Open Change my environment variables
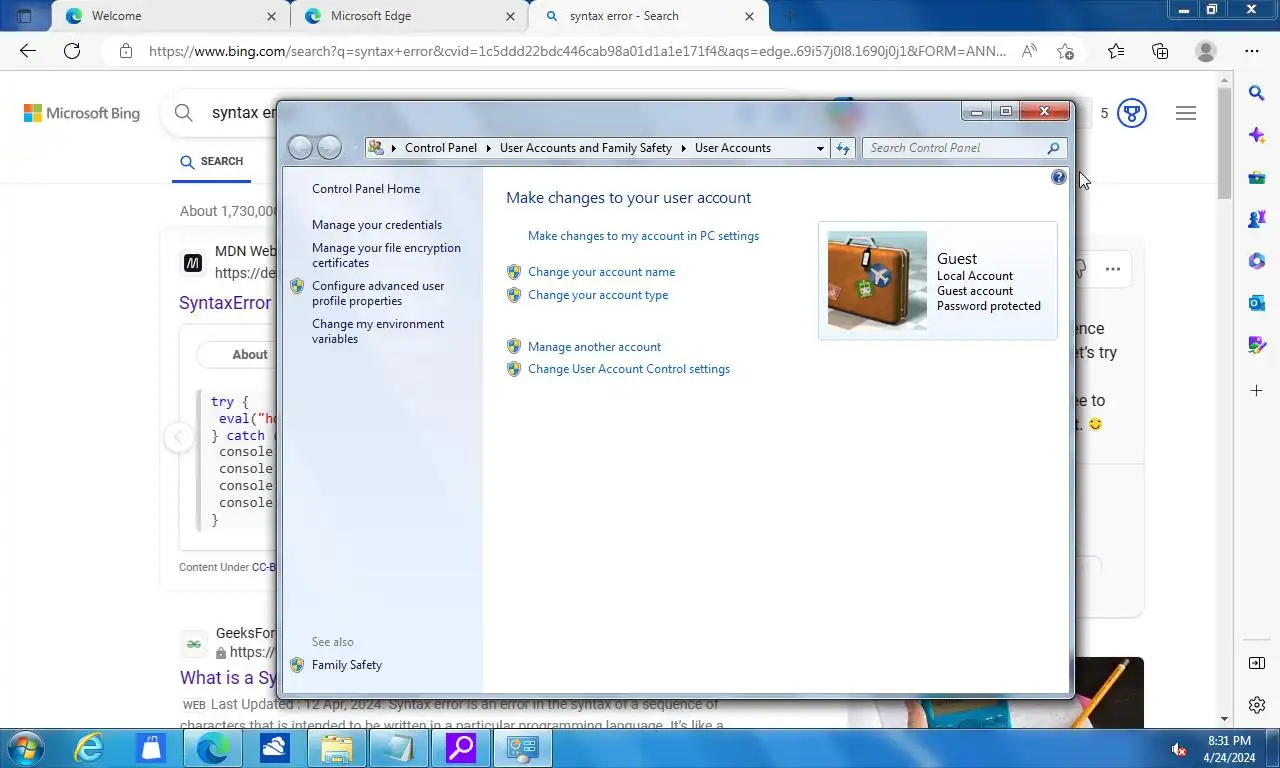1280x768 pixels. point(378,331)
